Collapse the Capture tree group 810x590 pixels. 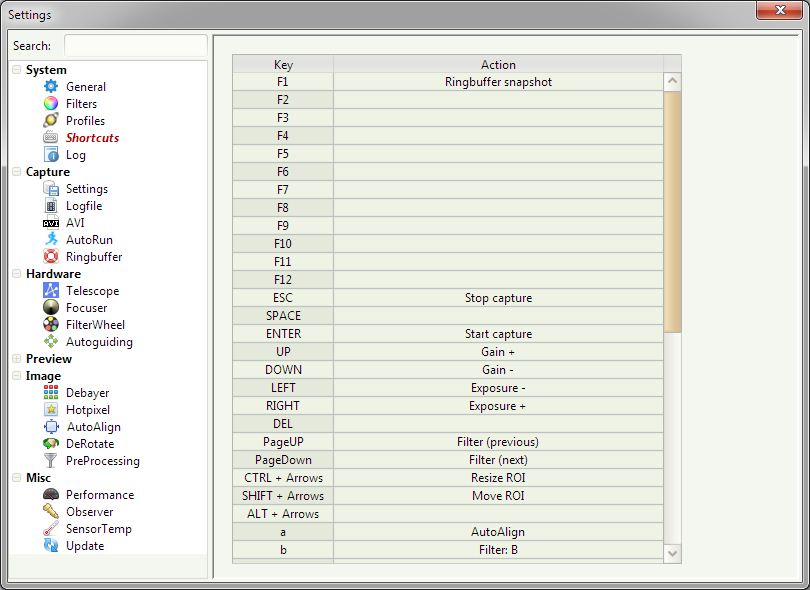click(x=17, y=172)
